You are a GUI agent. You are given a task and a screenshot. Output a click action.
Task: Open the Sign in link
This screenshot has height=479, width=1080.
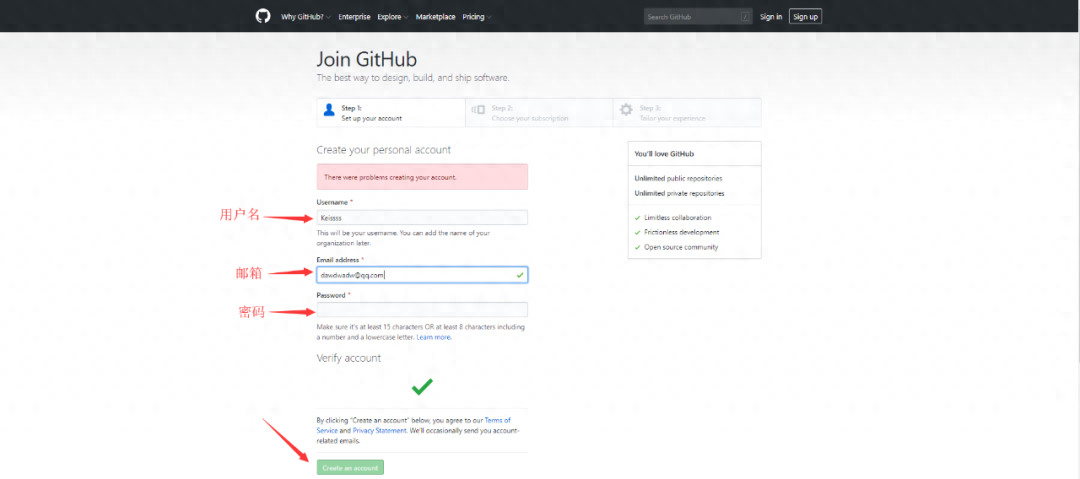[x=771, y=17]
